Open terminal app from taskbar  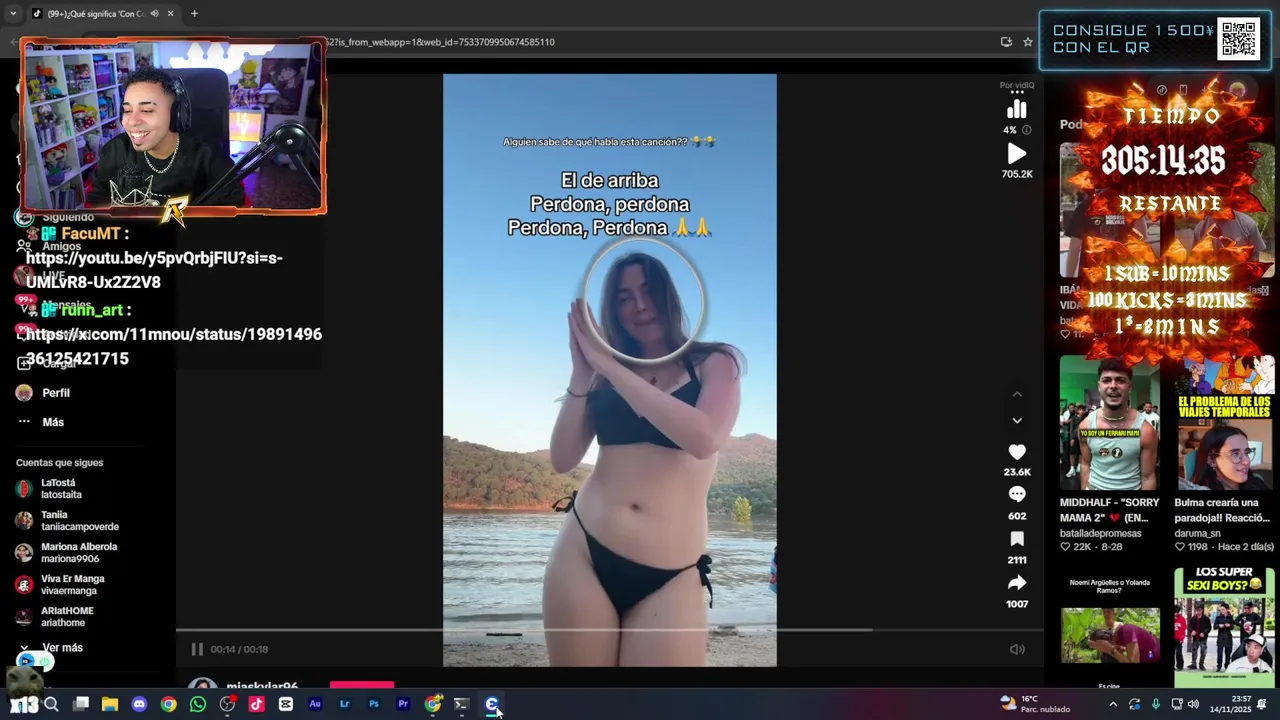[461, 704]
